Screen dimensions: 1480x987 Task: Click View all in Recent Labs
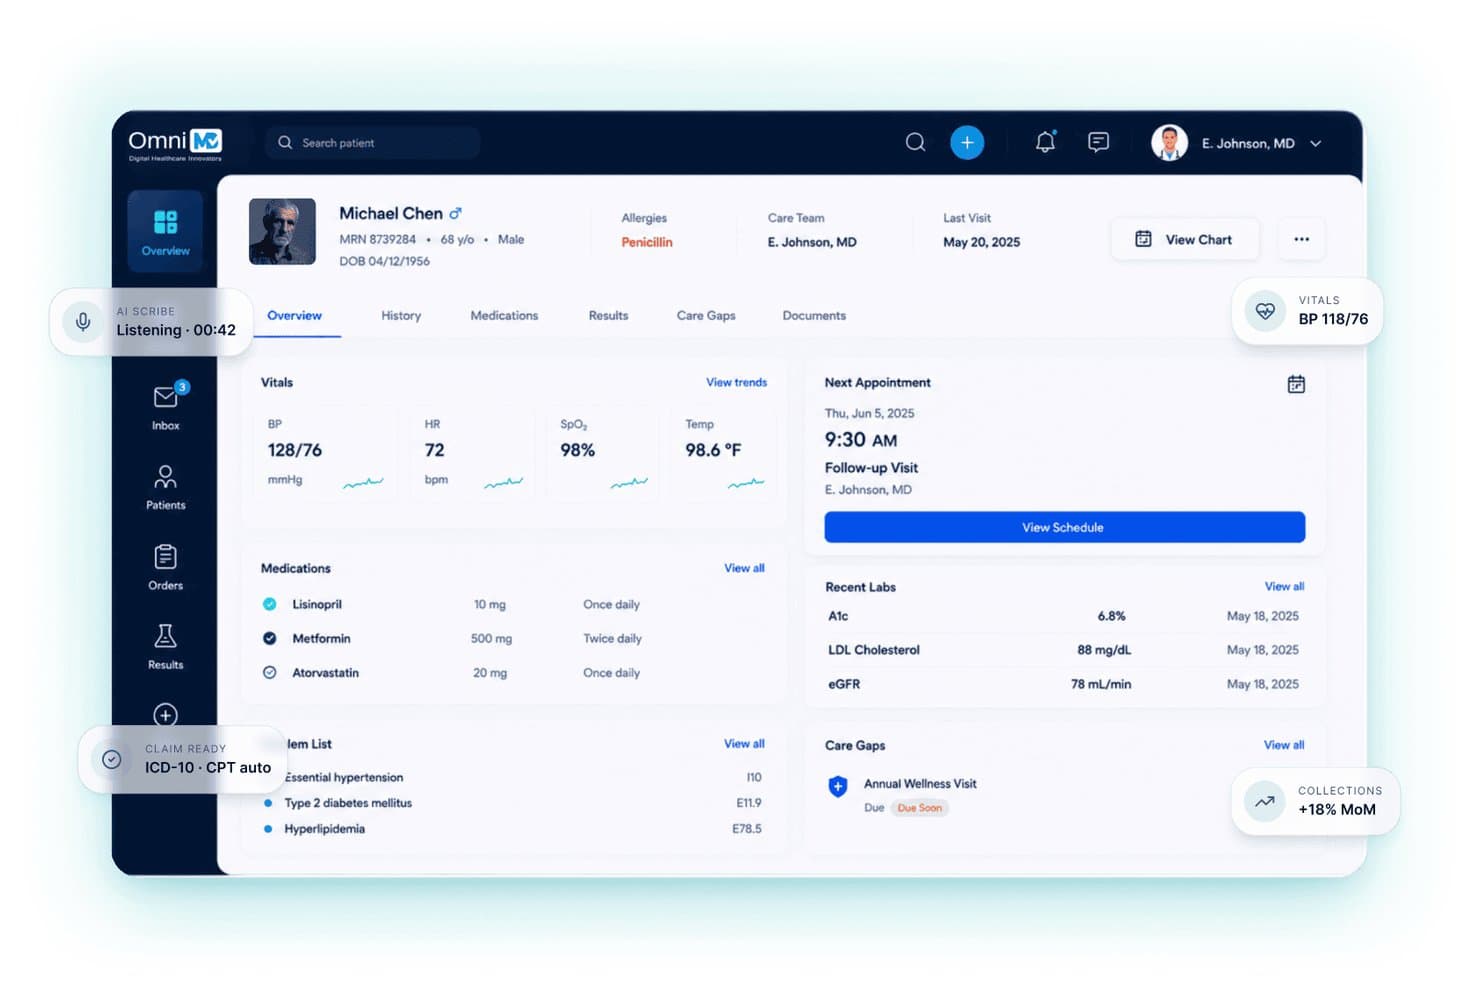click(x=1284, y=586)
